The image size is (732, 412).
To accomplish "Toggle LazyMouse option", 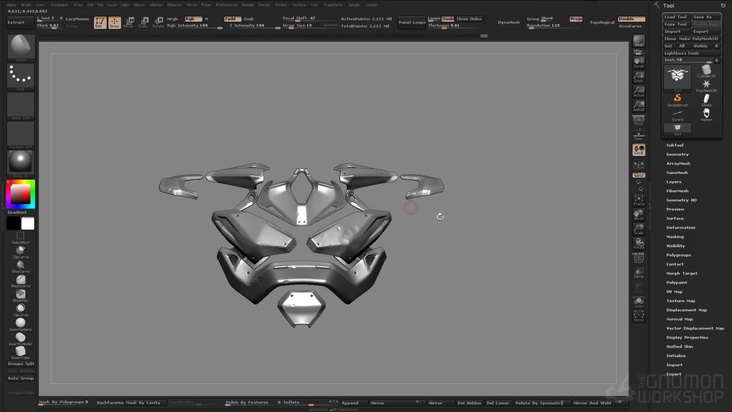I will pyautogui.click(x=77, y=19).
